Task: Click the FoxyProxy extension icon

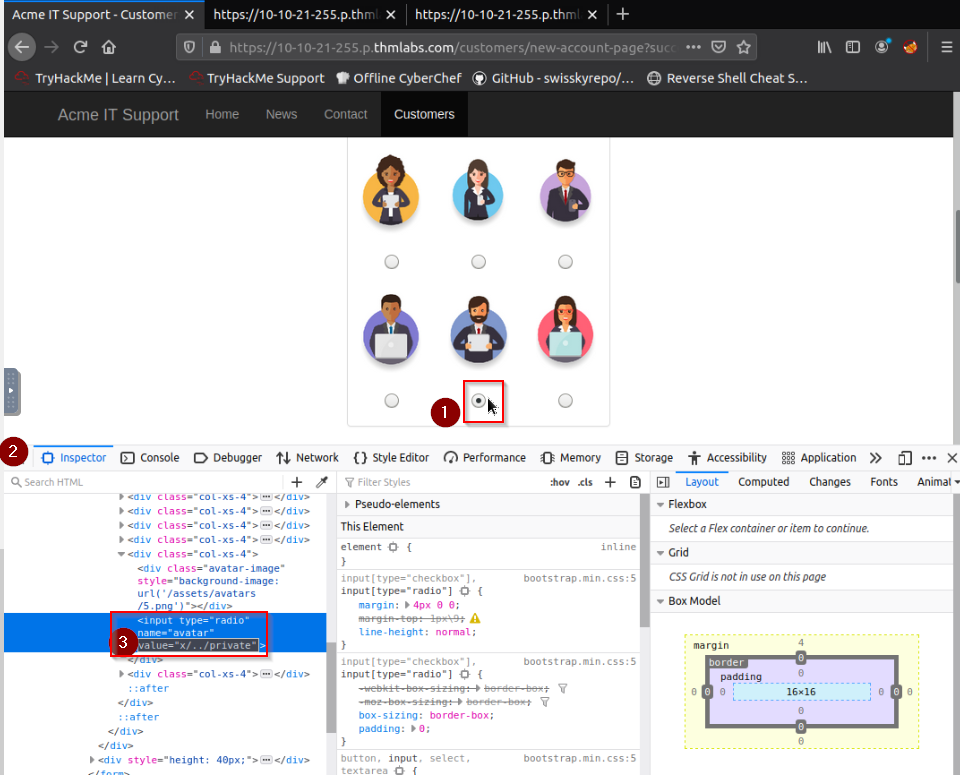Action: [x=910, y=47]
